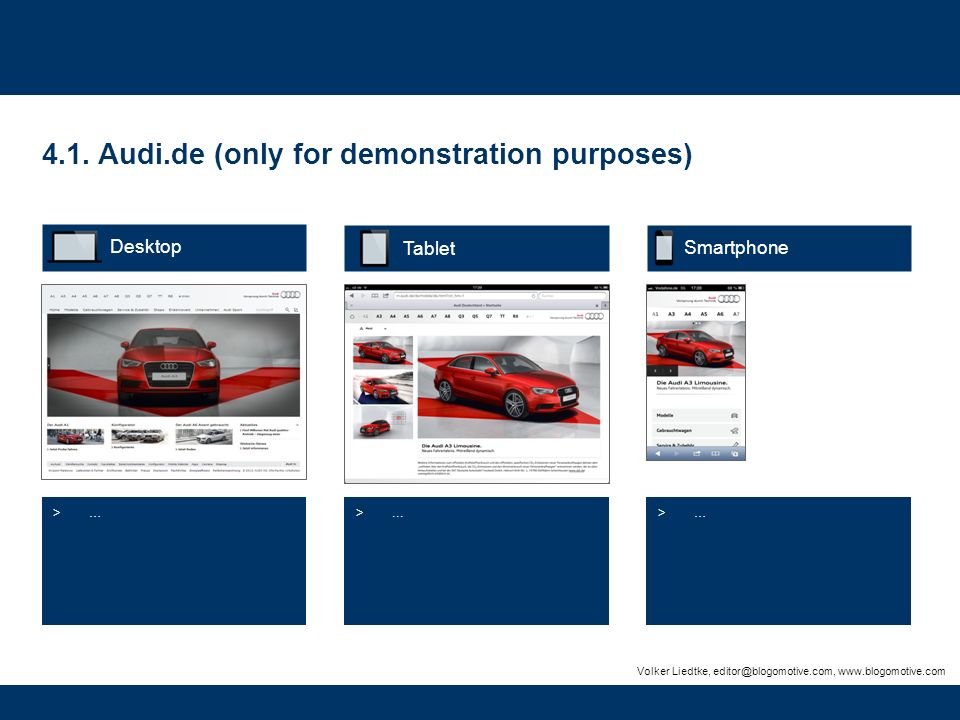Click the share icon in smartphone bottom toolbar
The image size is (960, 720).
click(x=696, y=454)
